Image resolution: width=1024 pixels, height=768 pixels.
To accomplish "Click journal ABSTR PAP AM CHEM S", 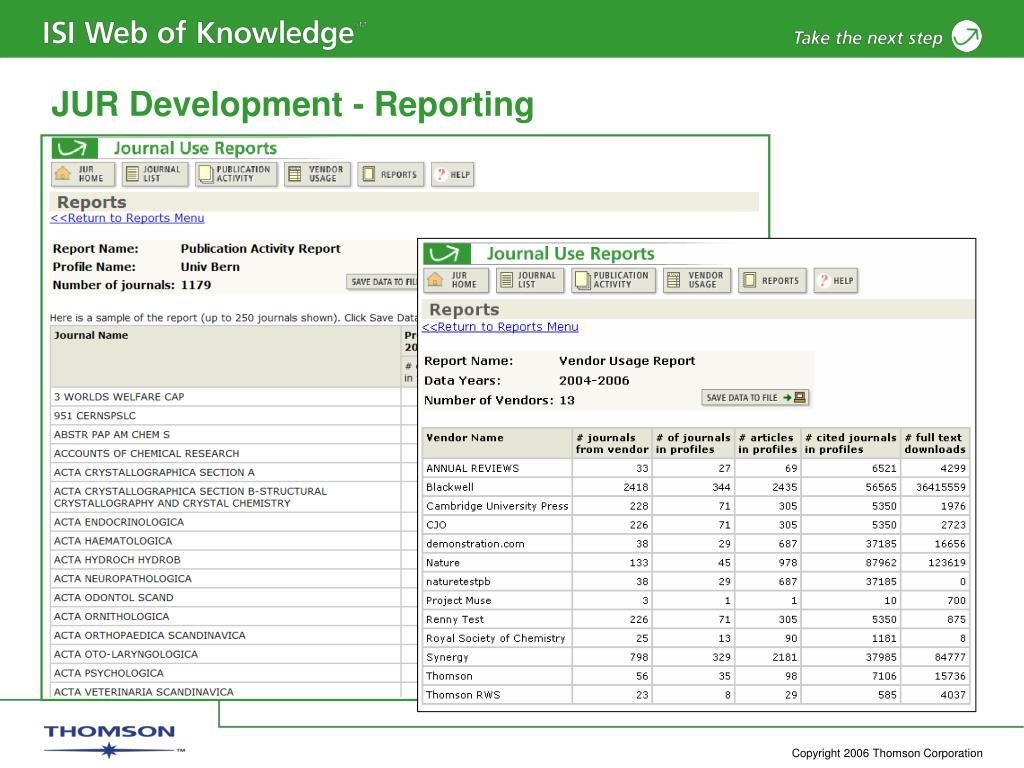I will point(112,435).
